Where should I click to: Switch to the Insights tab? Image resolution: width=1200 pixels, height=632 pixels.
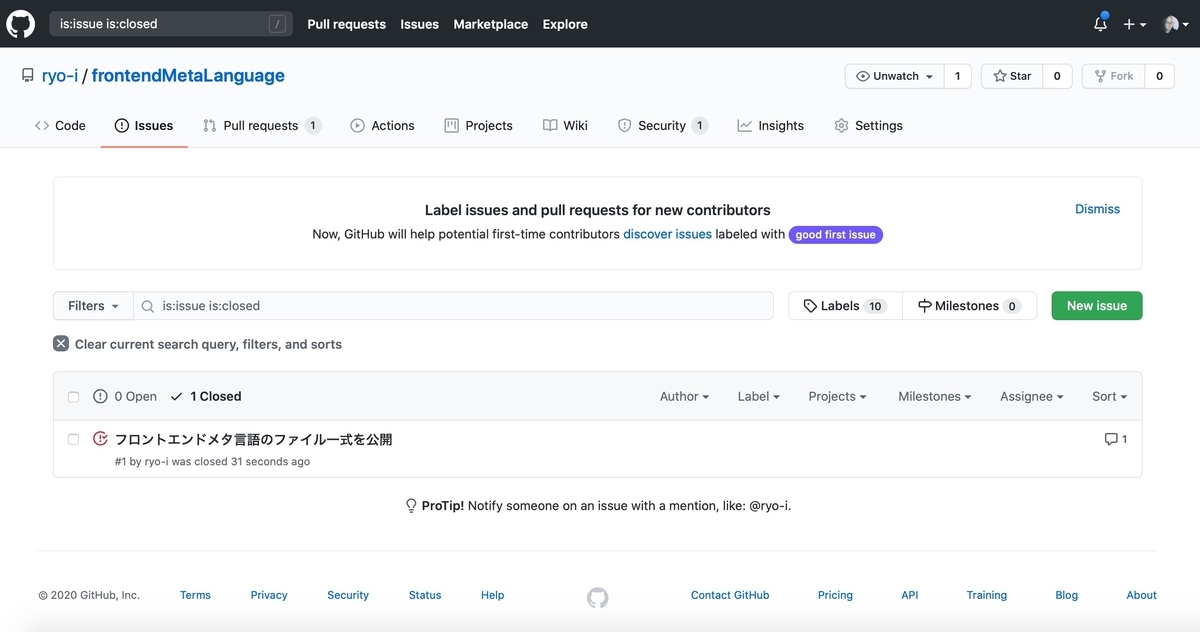click(x=770, y=126)
